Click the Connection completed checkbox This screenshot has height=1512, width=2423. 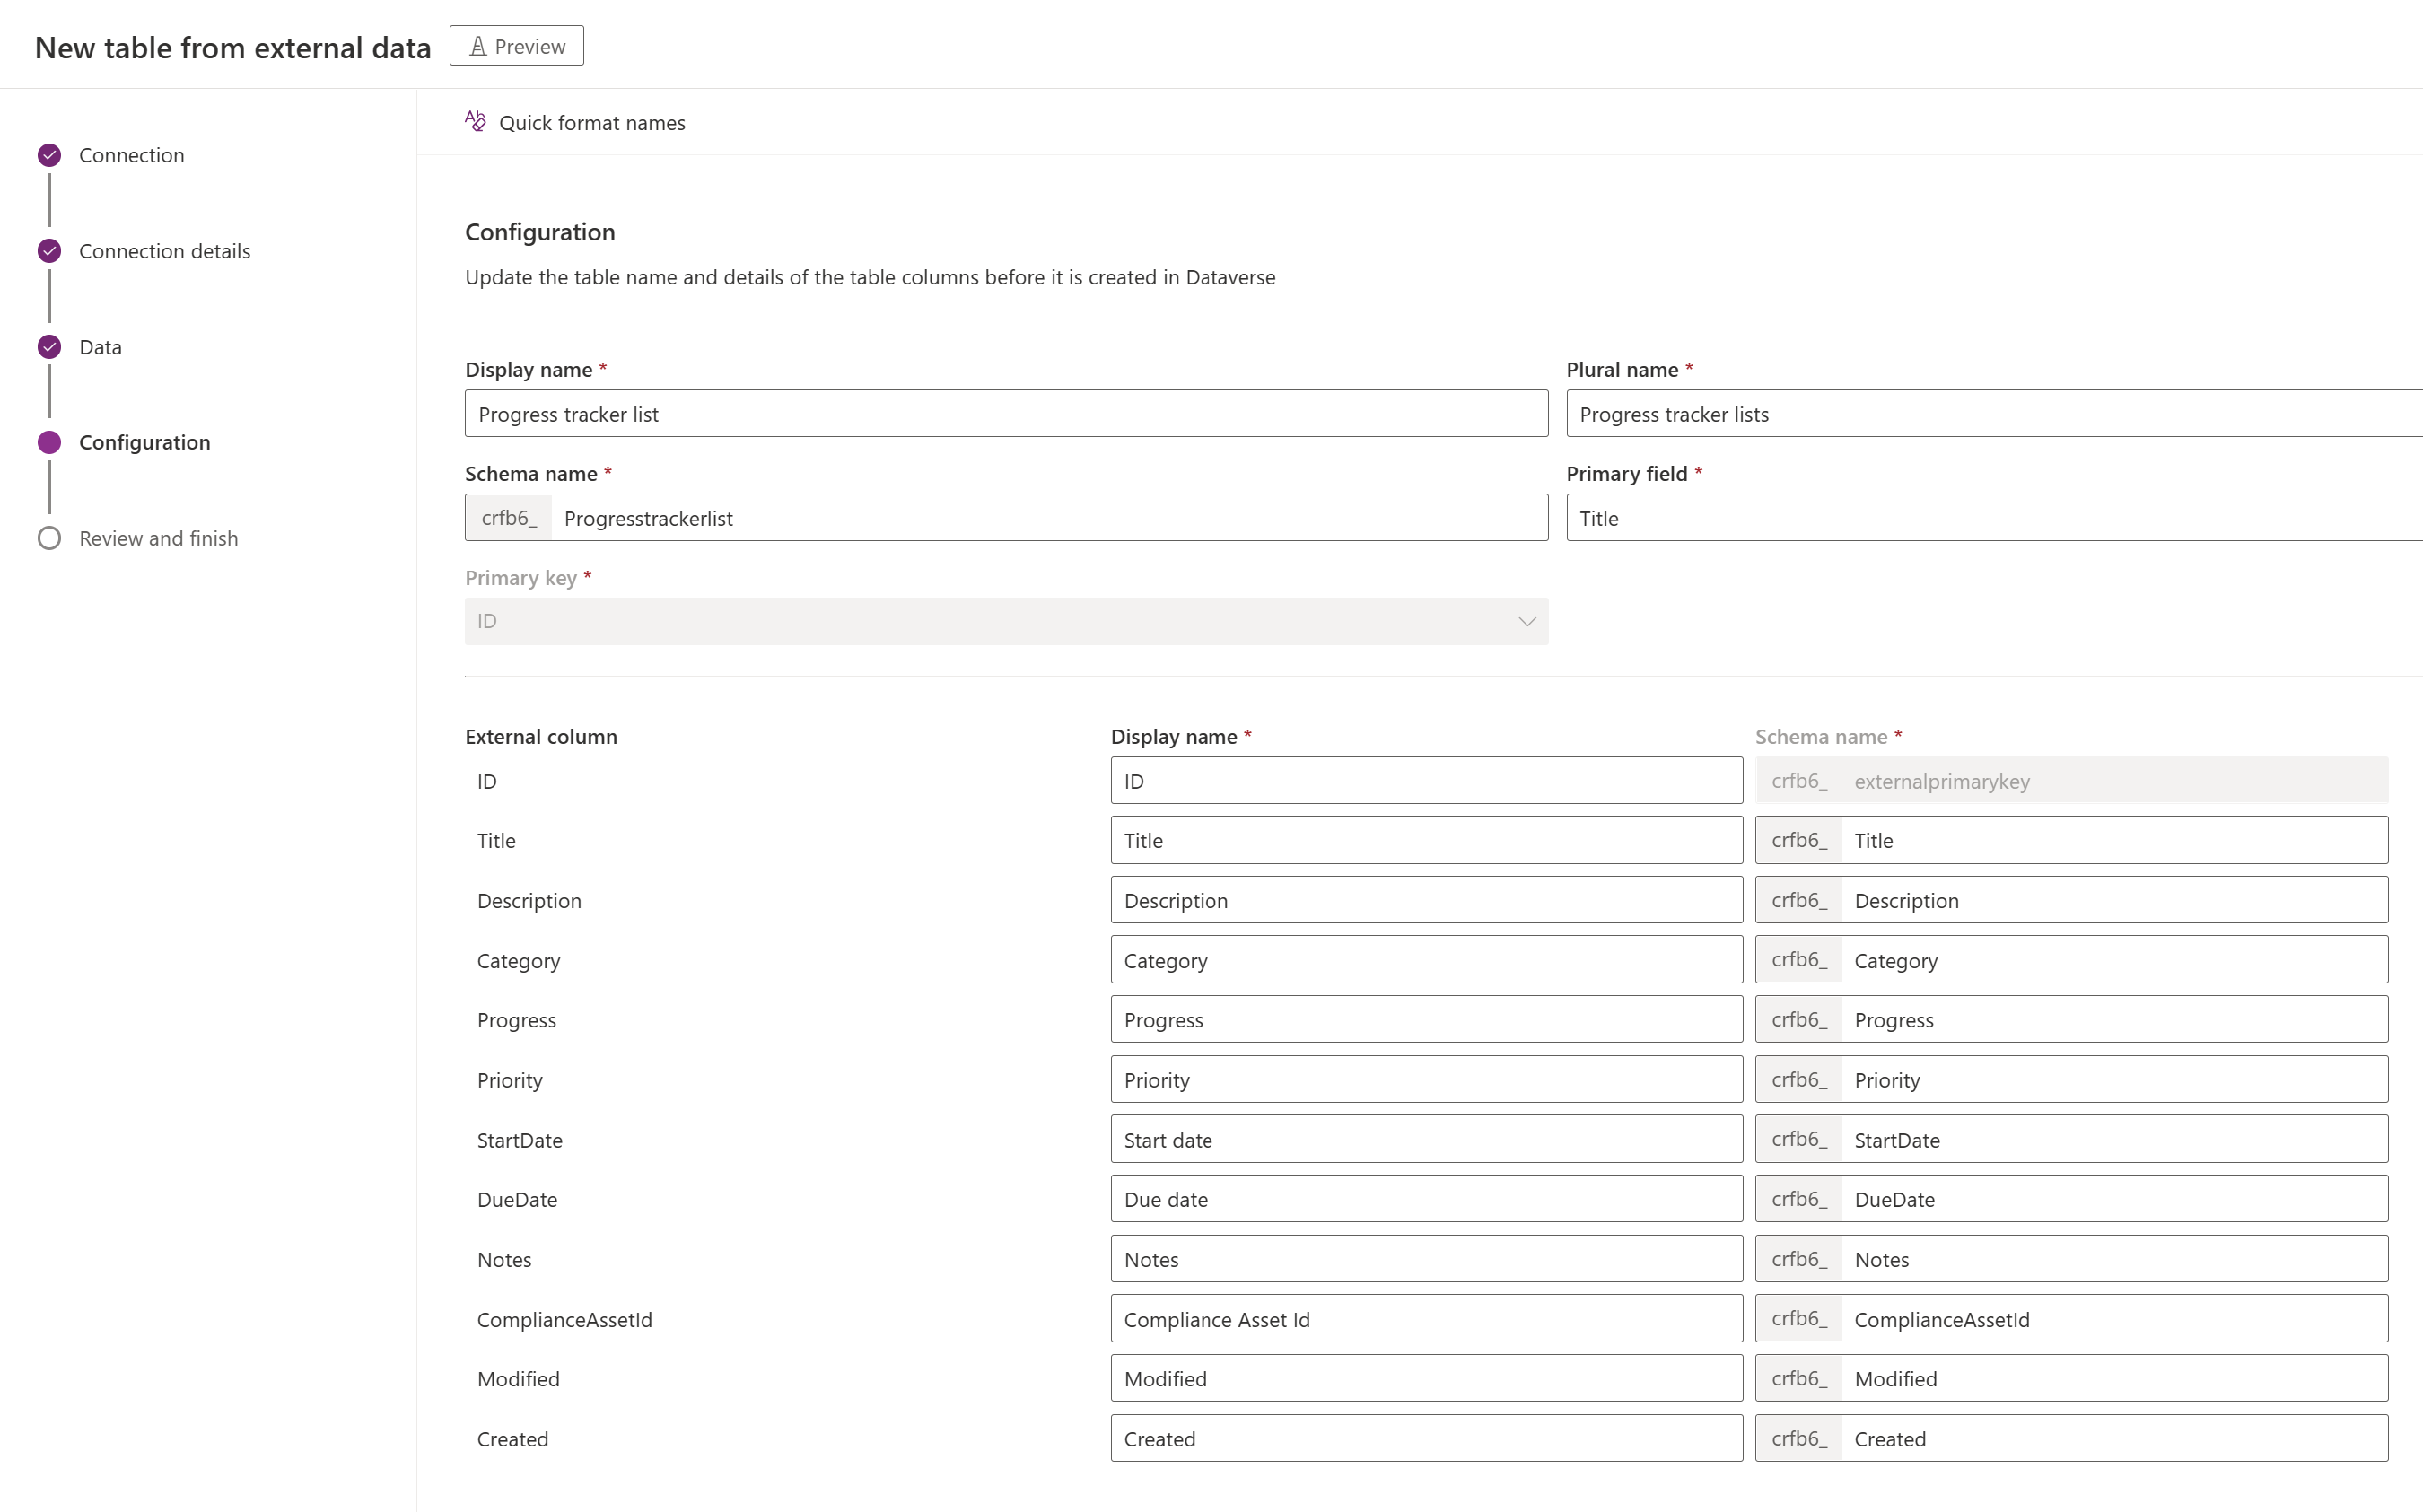[50, 153]
